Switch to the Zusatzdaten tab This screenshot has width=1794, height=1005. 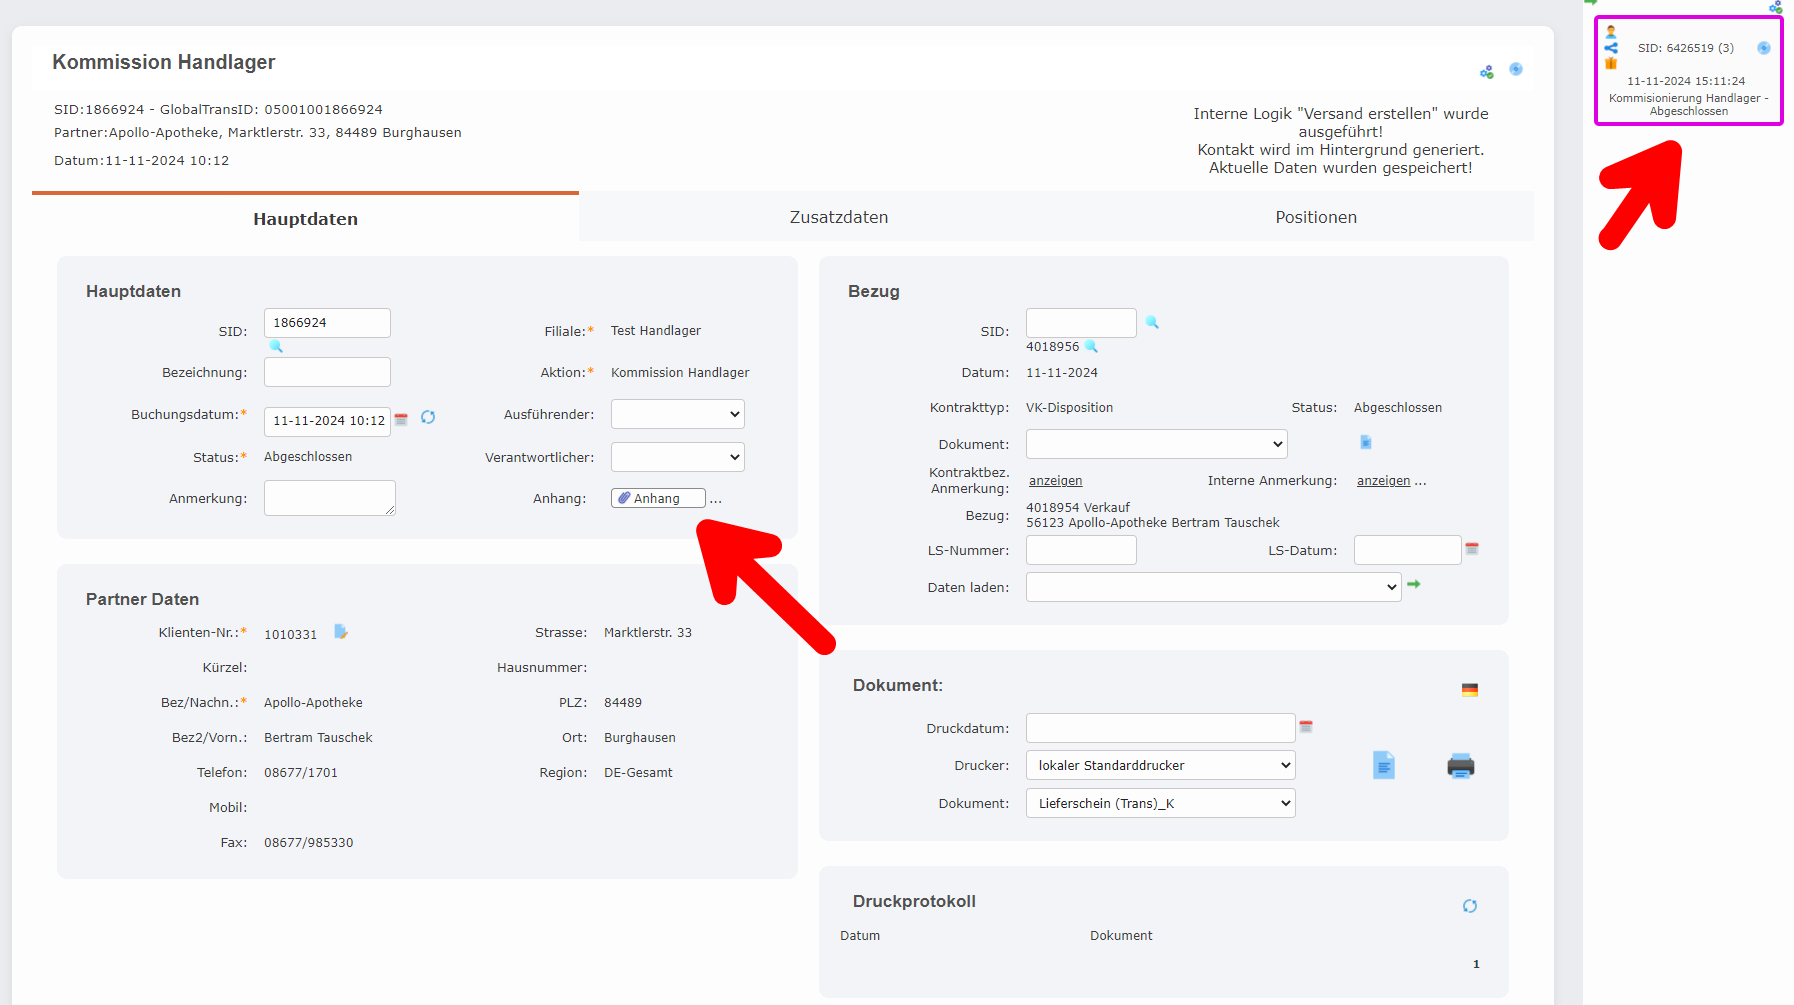pyautogui.click(x=838, y=216)
